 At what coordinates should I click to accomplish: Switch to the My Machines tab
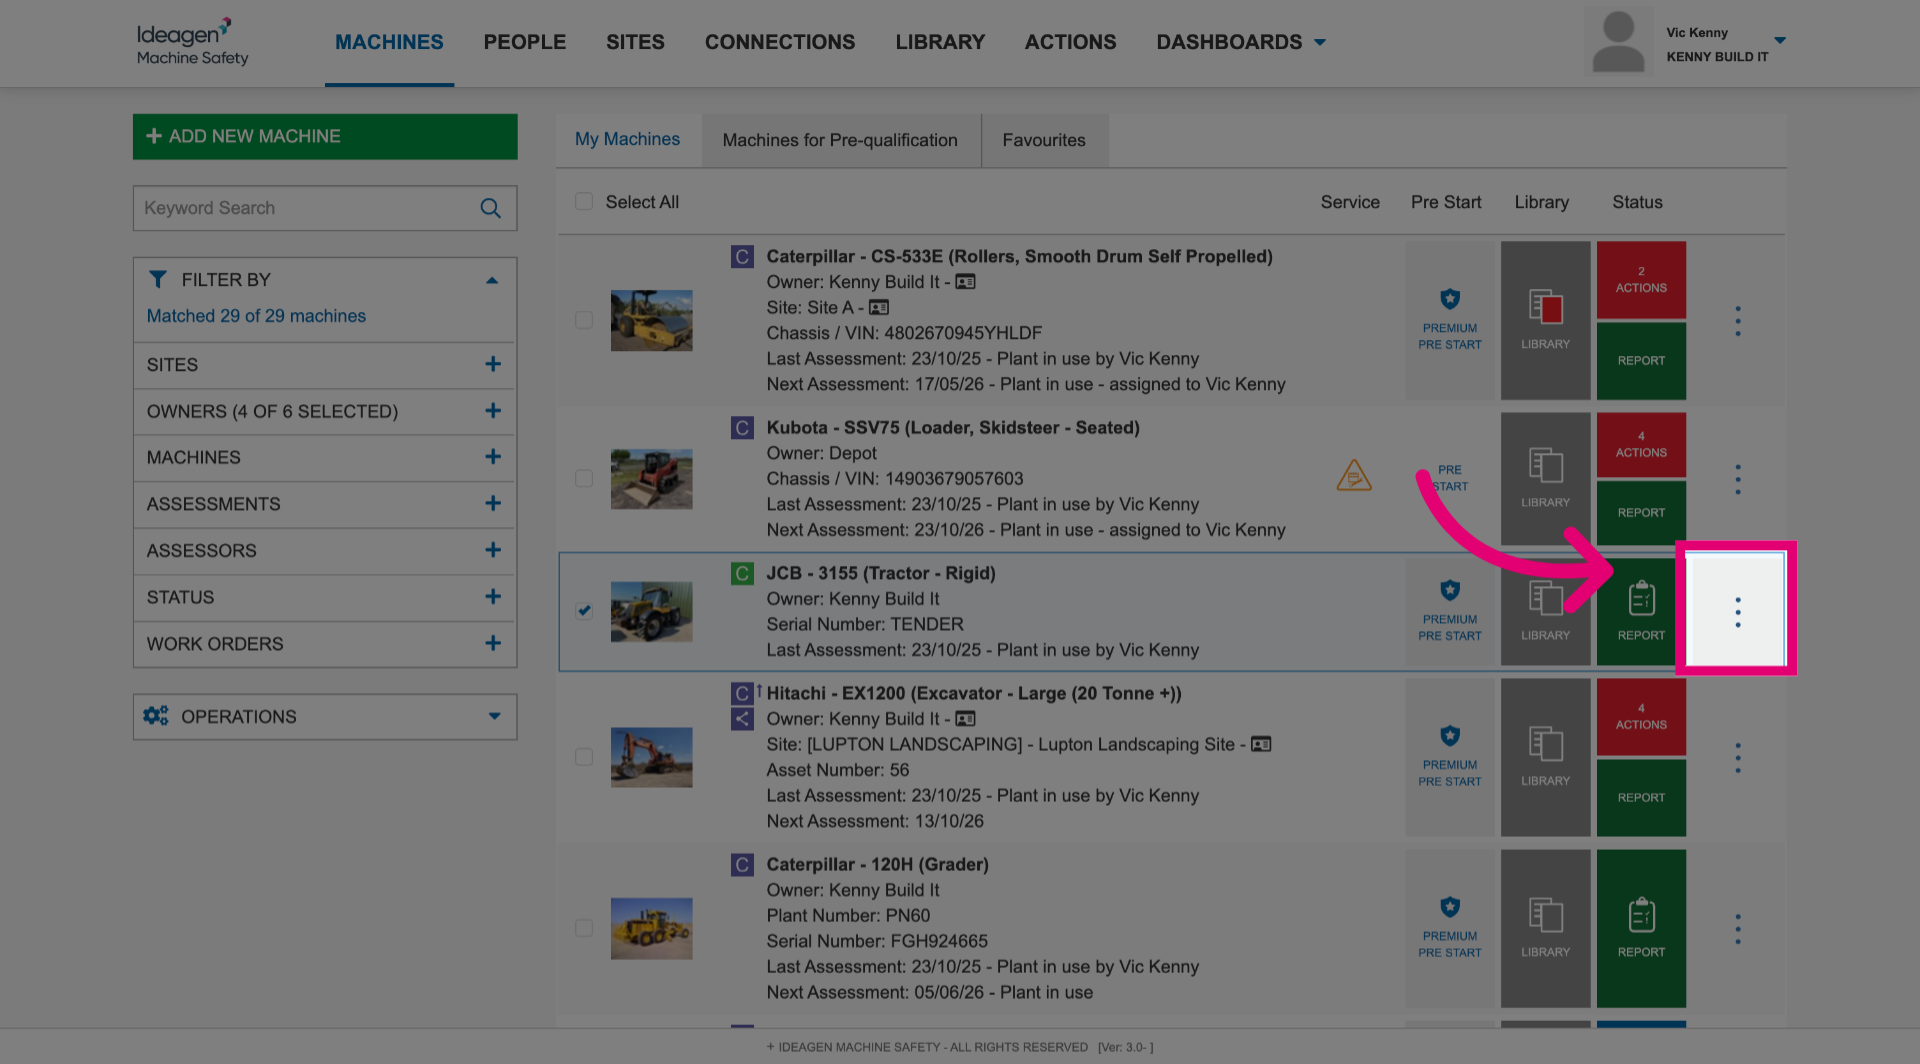point(627,140)
